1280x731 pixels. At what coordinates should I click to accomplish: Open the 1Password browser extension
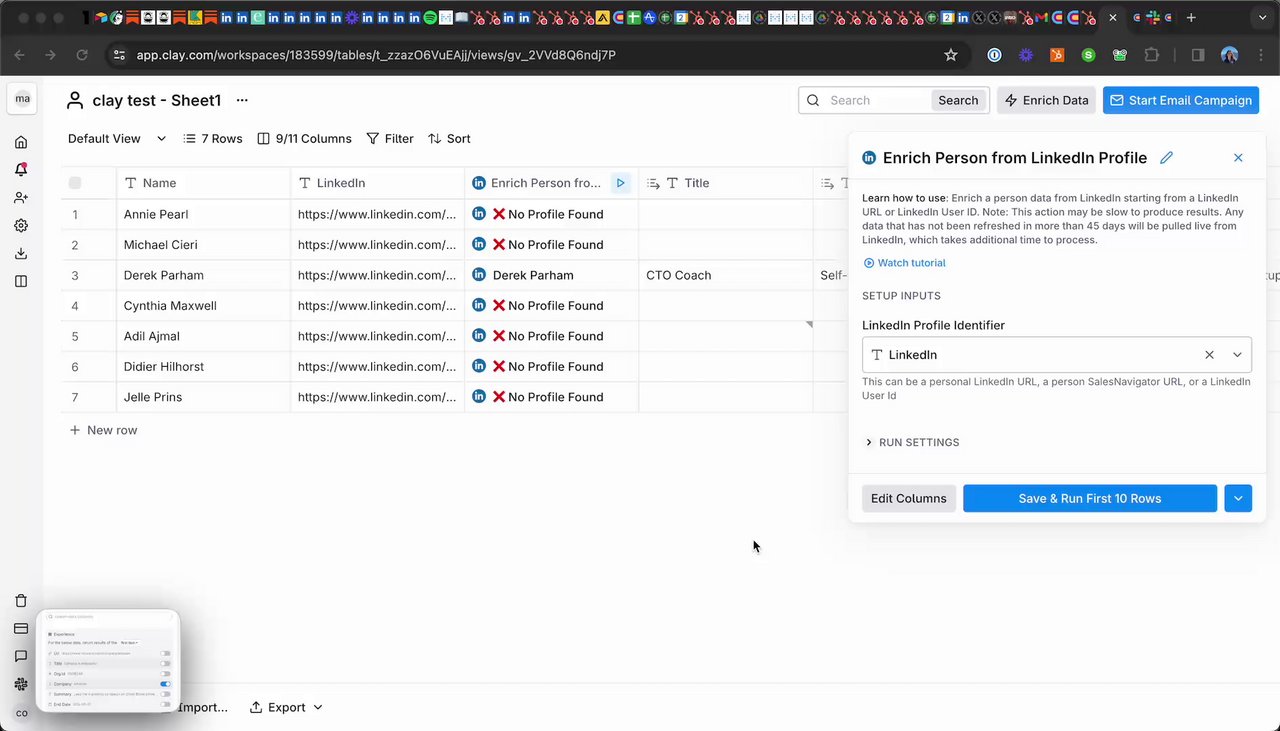pyautogui.click(x=994, y=55)
